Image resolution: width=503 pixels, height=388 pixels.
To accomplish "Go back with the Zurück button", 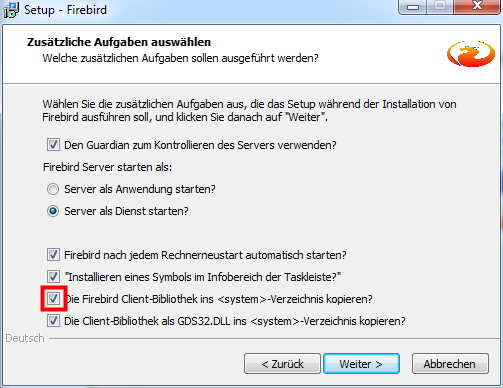I will (282, 364).
